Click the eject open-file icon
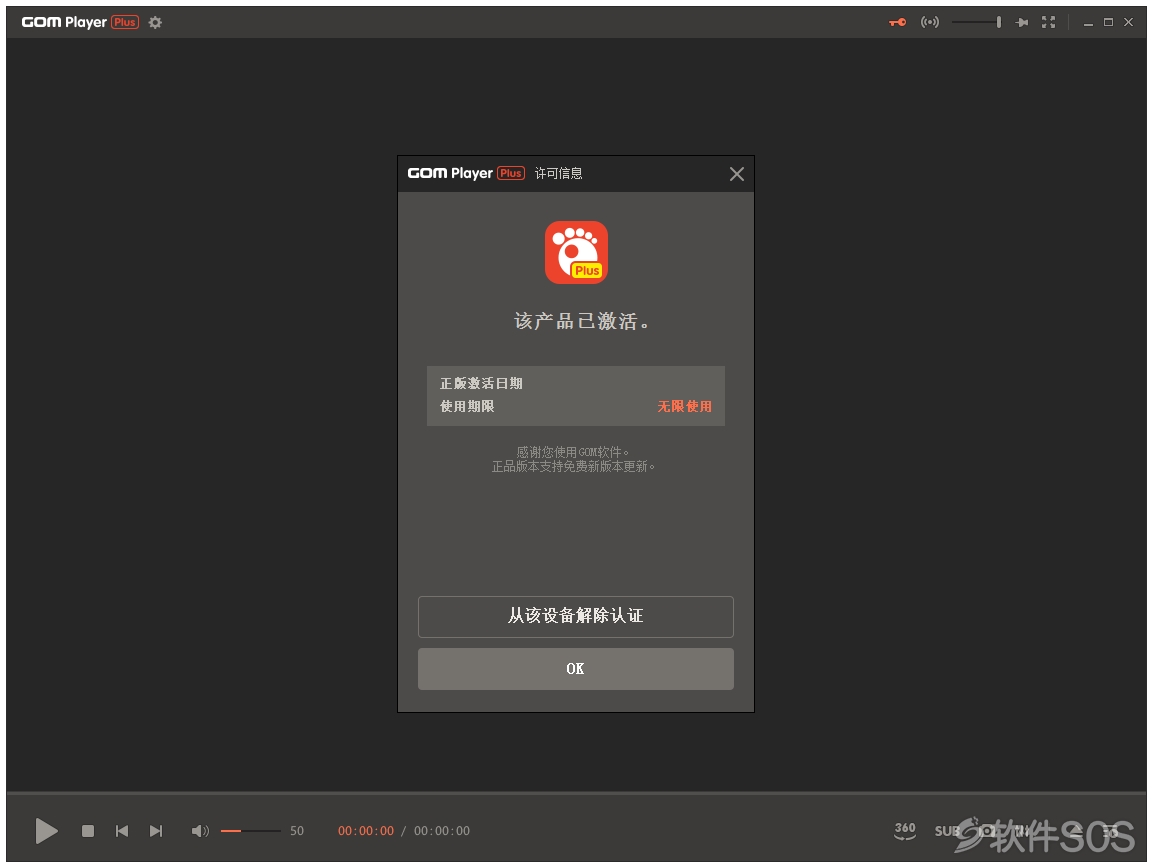1152x867 pixels. 1076,831
